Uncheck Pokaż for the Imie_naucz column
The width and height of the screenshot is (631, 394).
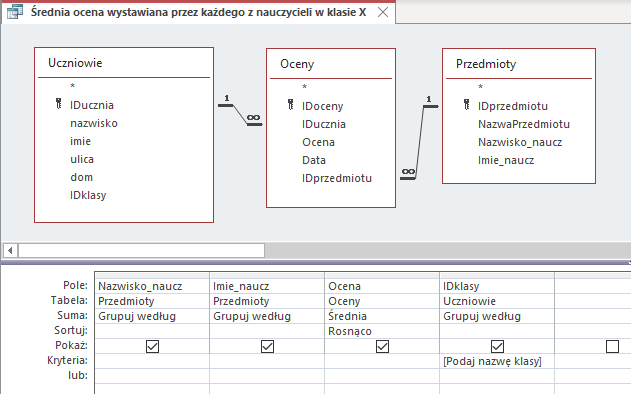(x=268, y=346)
